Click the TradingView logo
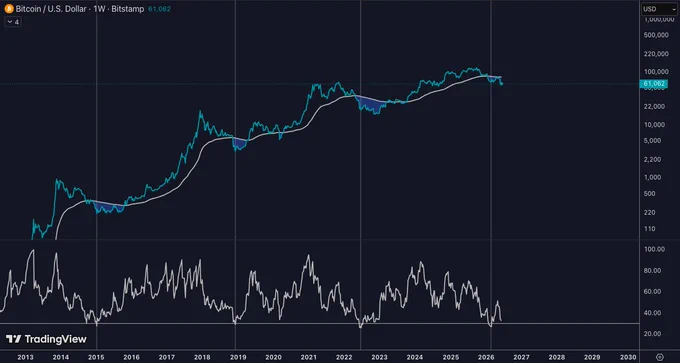This screenshot has height=363, width=680. 46,339
